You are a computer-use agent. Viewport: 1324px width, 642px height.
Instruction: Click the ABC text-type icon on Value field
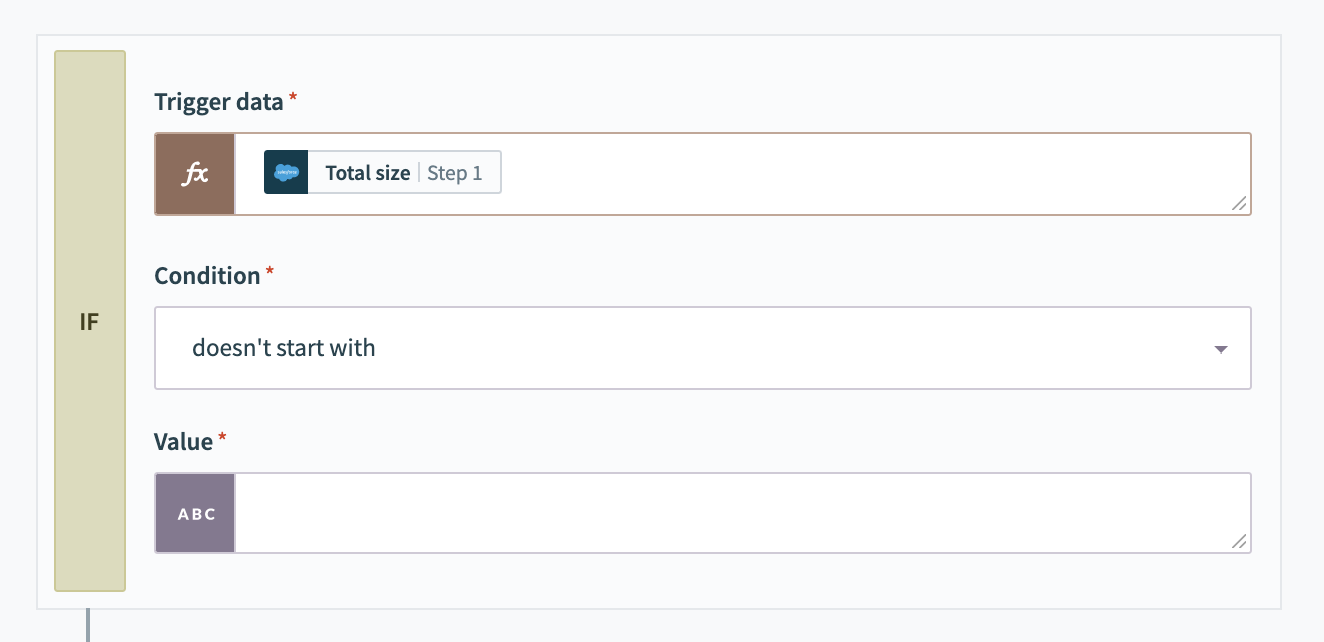tap(195, 513)
